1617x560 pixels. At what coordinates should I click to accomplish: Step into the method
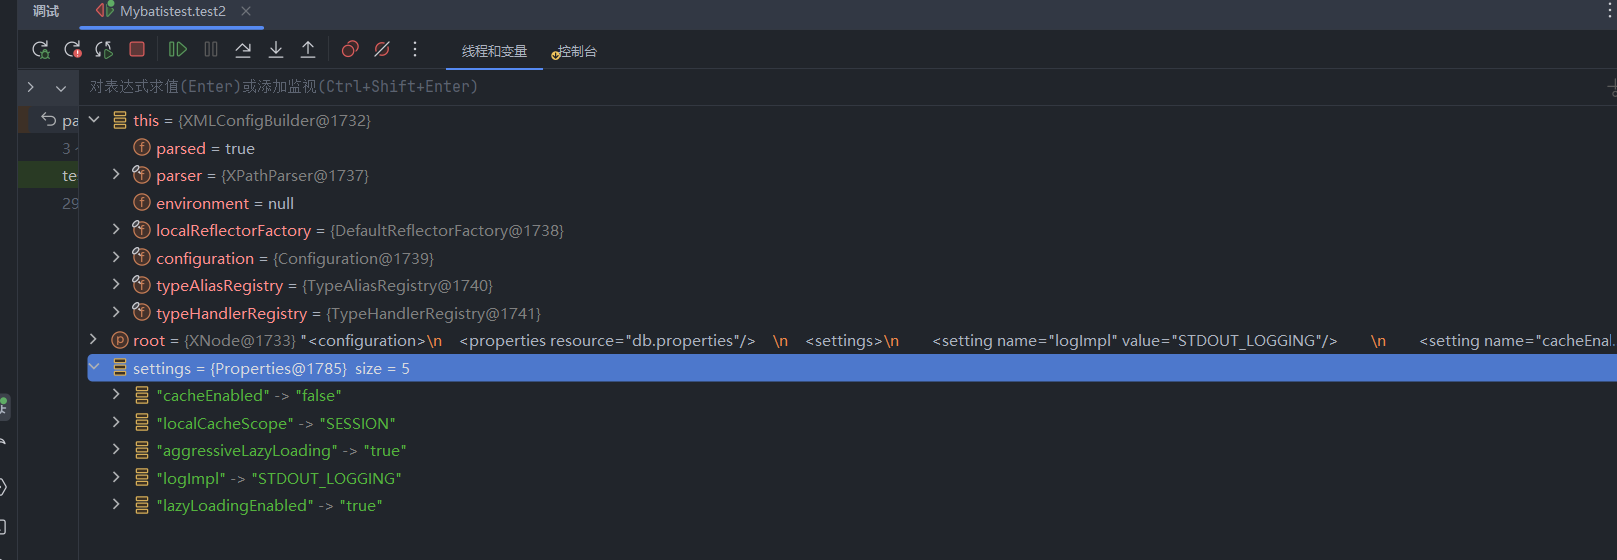tap(276, 49)
